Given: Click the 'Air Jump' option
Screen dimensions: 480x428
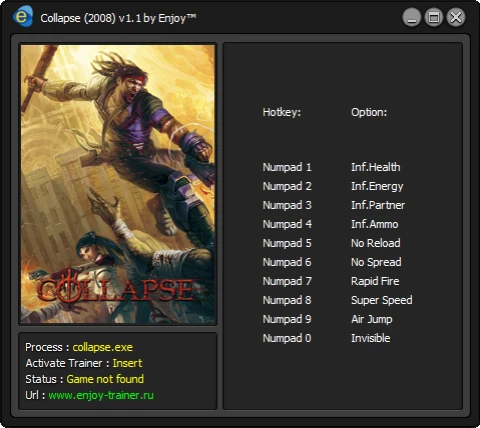Looking at the screenshot, I should tap(372, 319).
